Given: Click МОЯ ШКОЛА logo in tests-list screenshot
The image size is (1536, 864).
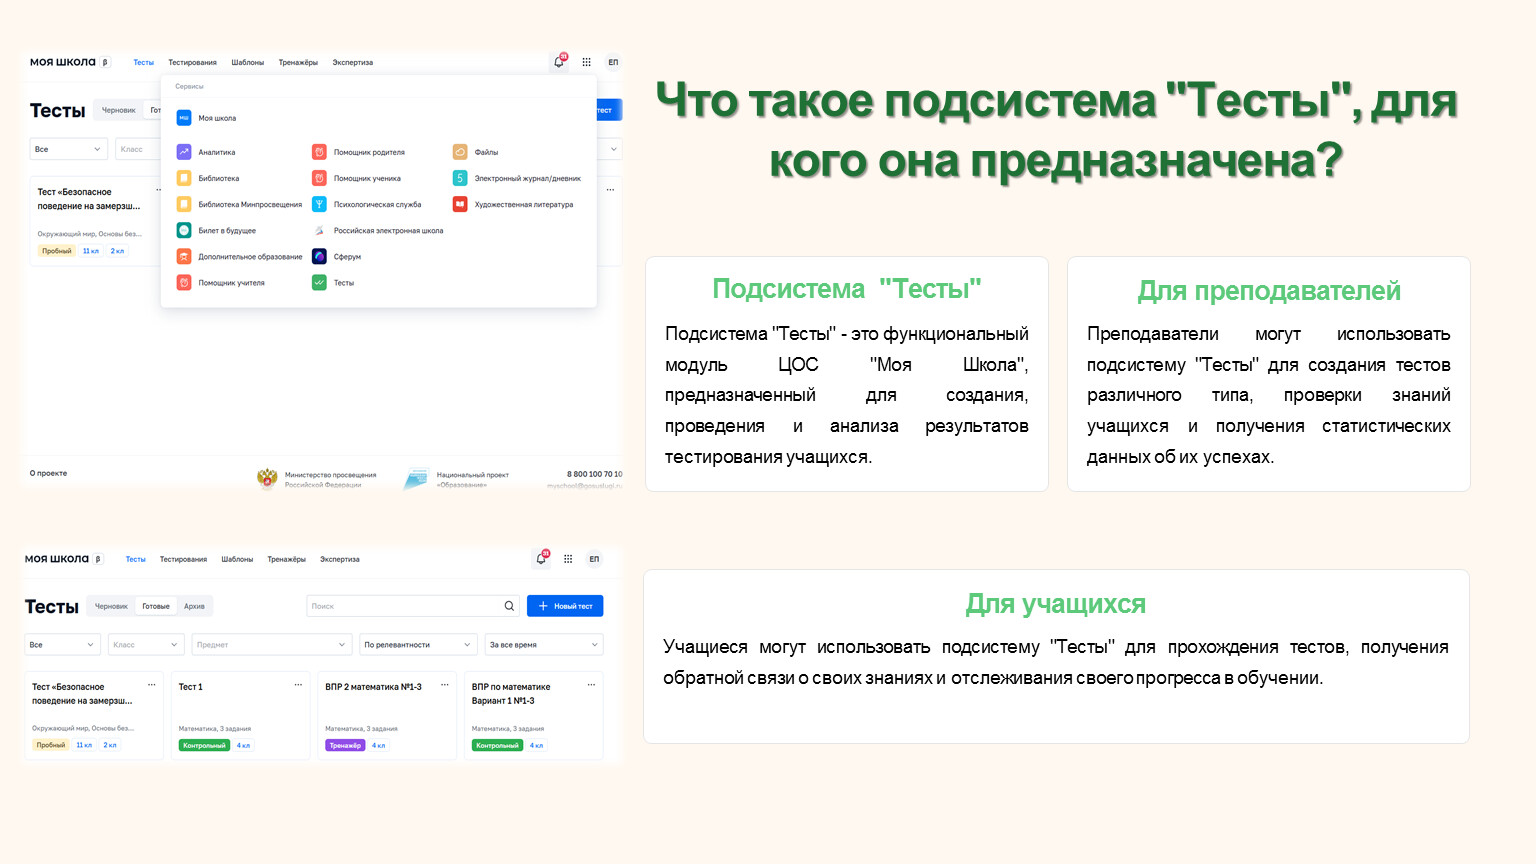Looking at the screenshot, I should pyautogui.click(x=57, y=559).
